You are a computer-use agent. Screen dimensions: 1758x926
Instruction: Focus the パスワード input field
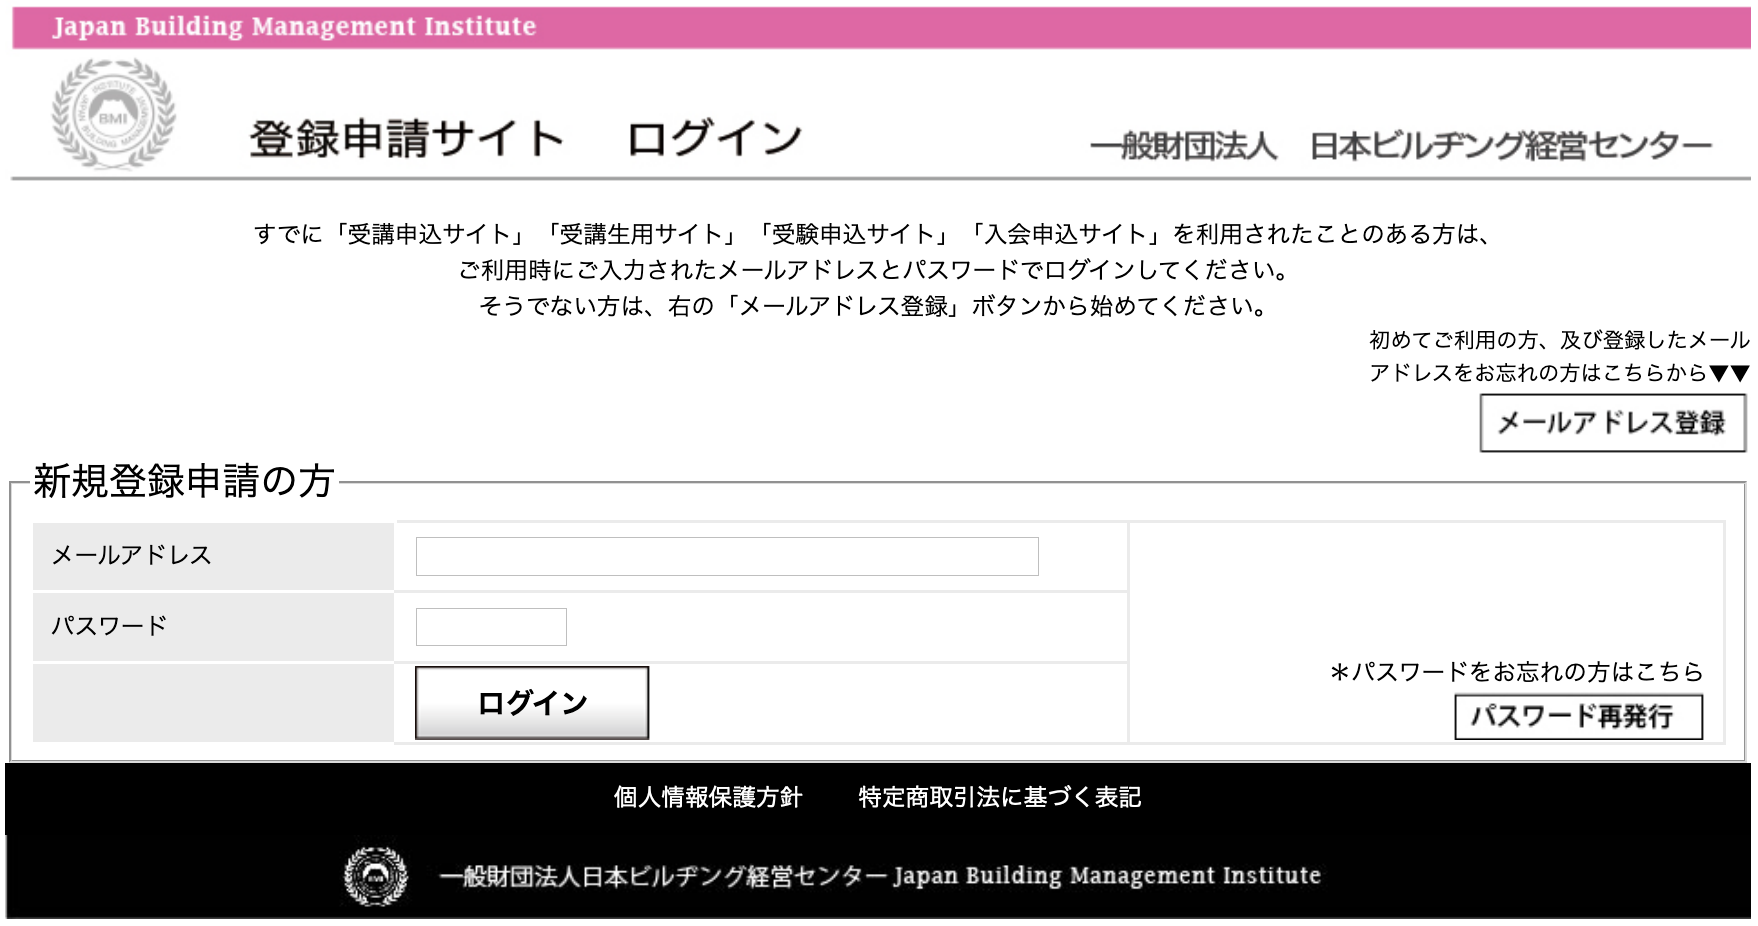[491, 627]
